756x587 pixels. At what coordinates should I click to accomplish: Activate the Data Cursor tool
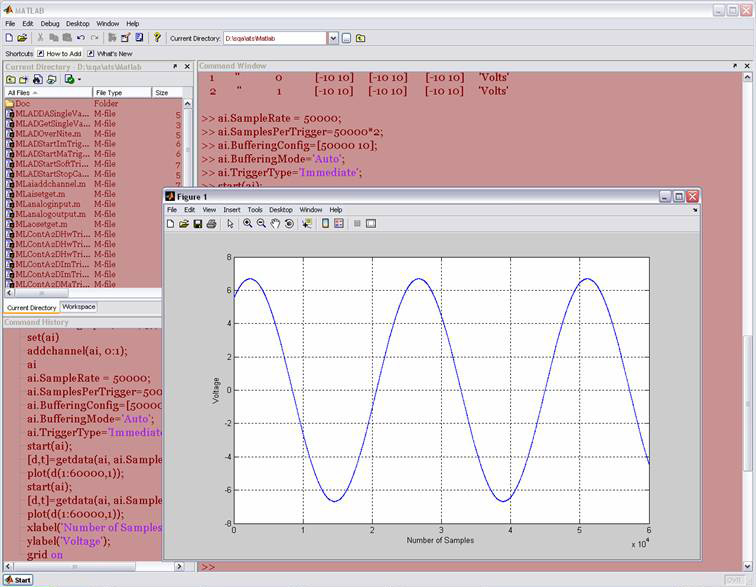(307, 224)
